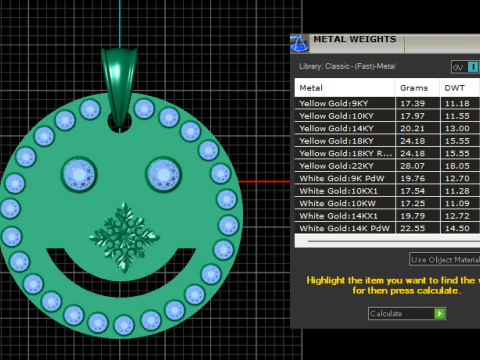Select the right eye gemstone
The image size is (480, 360).
163,175
